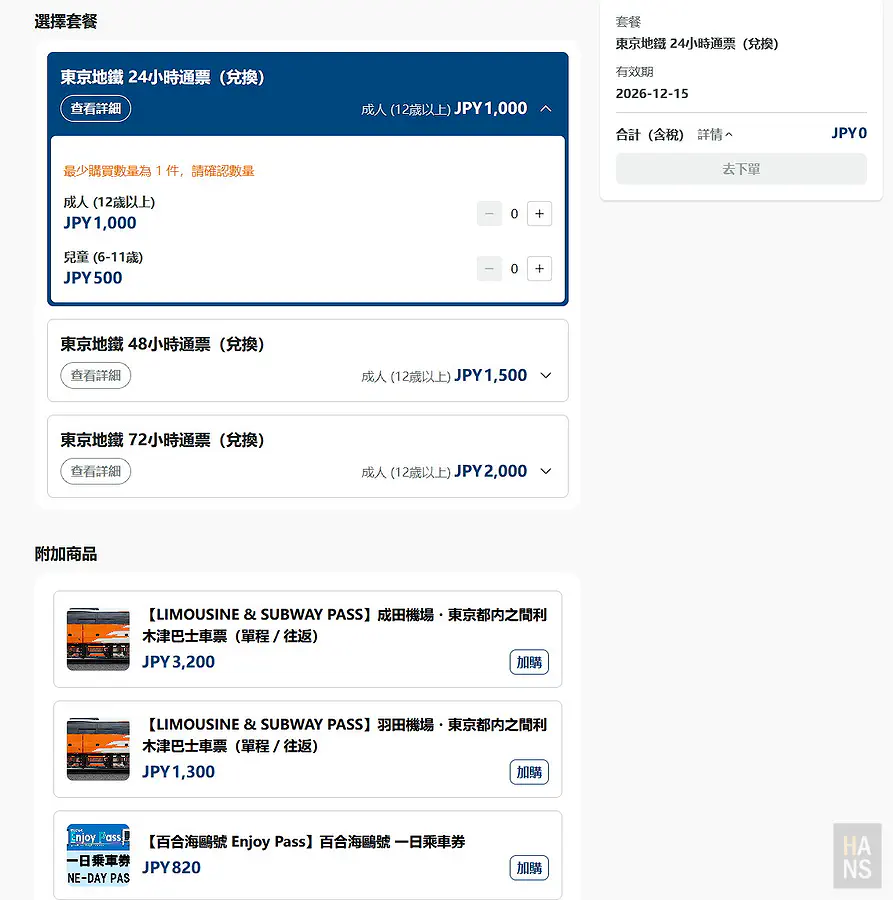Collapse the 詳情 total breakdown
The image size is (893, 900).
715,135
